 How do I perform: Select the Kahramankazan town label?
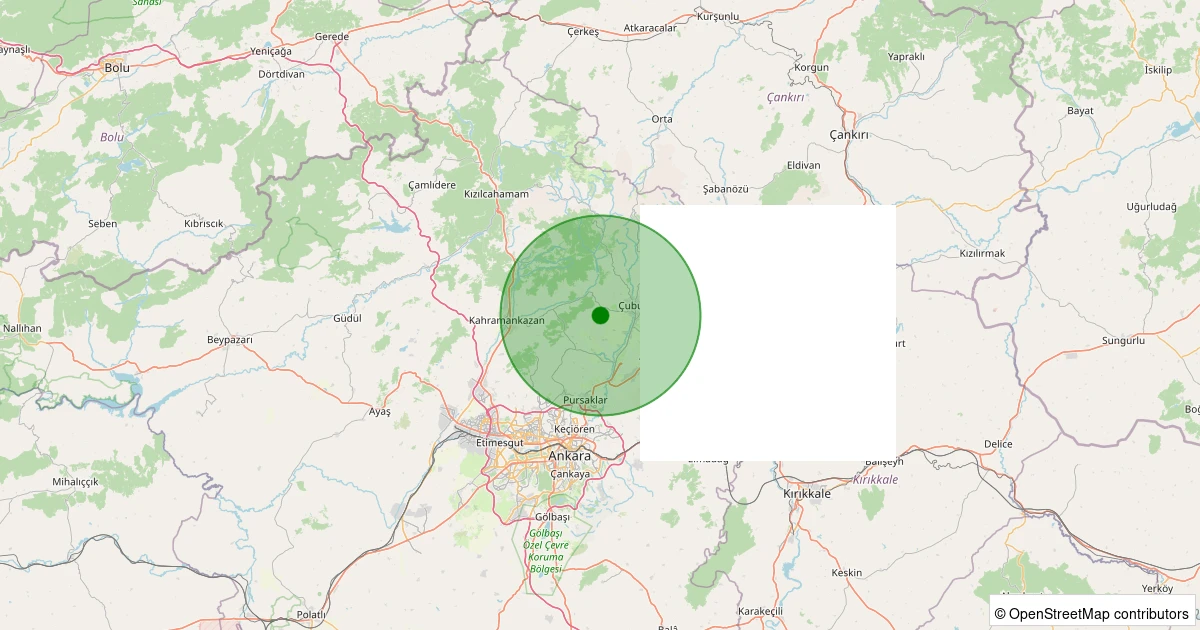pos(507,321)
